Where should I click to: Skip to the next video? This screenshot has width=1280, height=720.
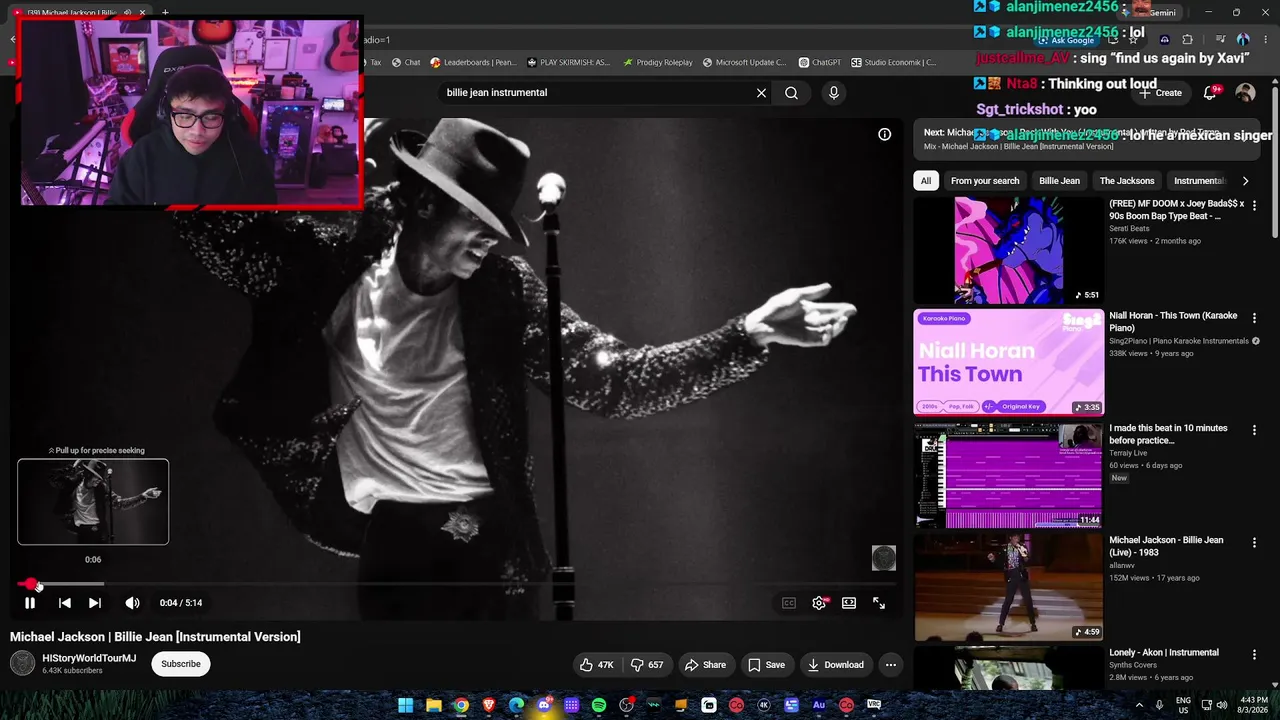(95, 603)
